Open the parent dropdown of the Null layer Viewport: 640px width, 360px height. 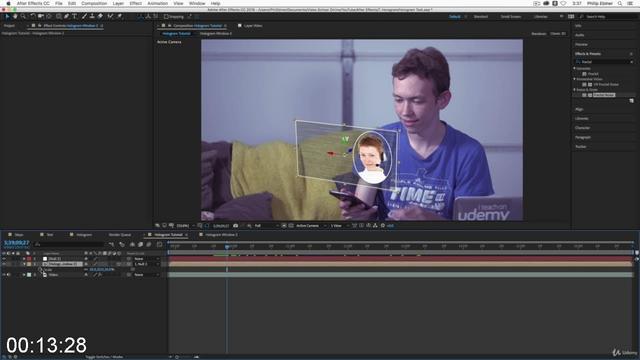(147, 259)
